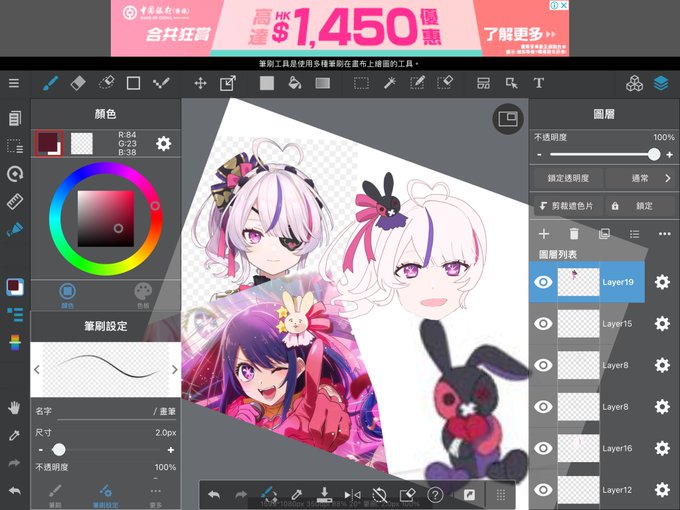Open Layer16 settings gear
This screenshot has height=510, width=680.
point(662,448)
